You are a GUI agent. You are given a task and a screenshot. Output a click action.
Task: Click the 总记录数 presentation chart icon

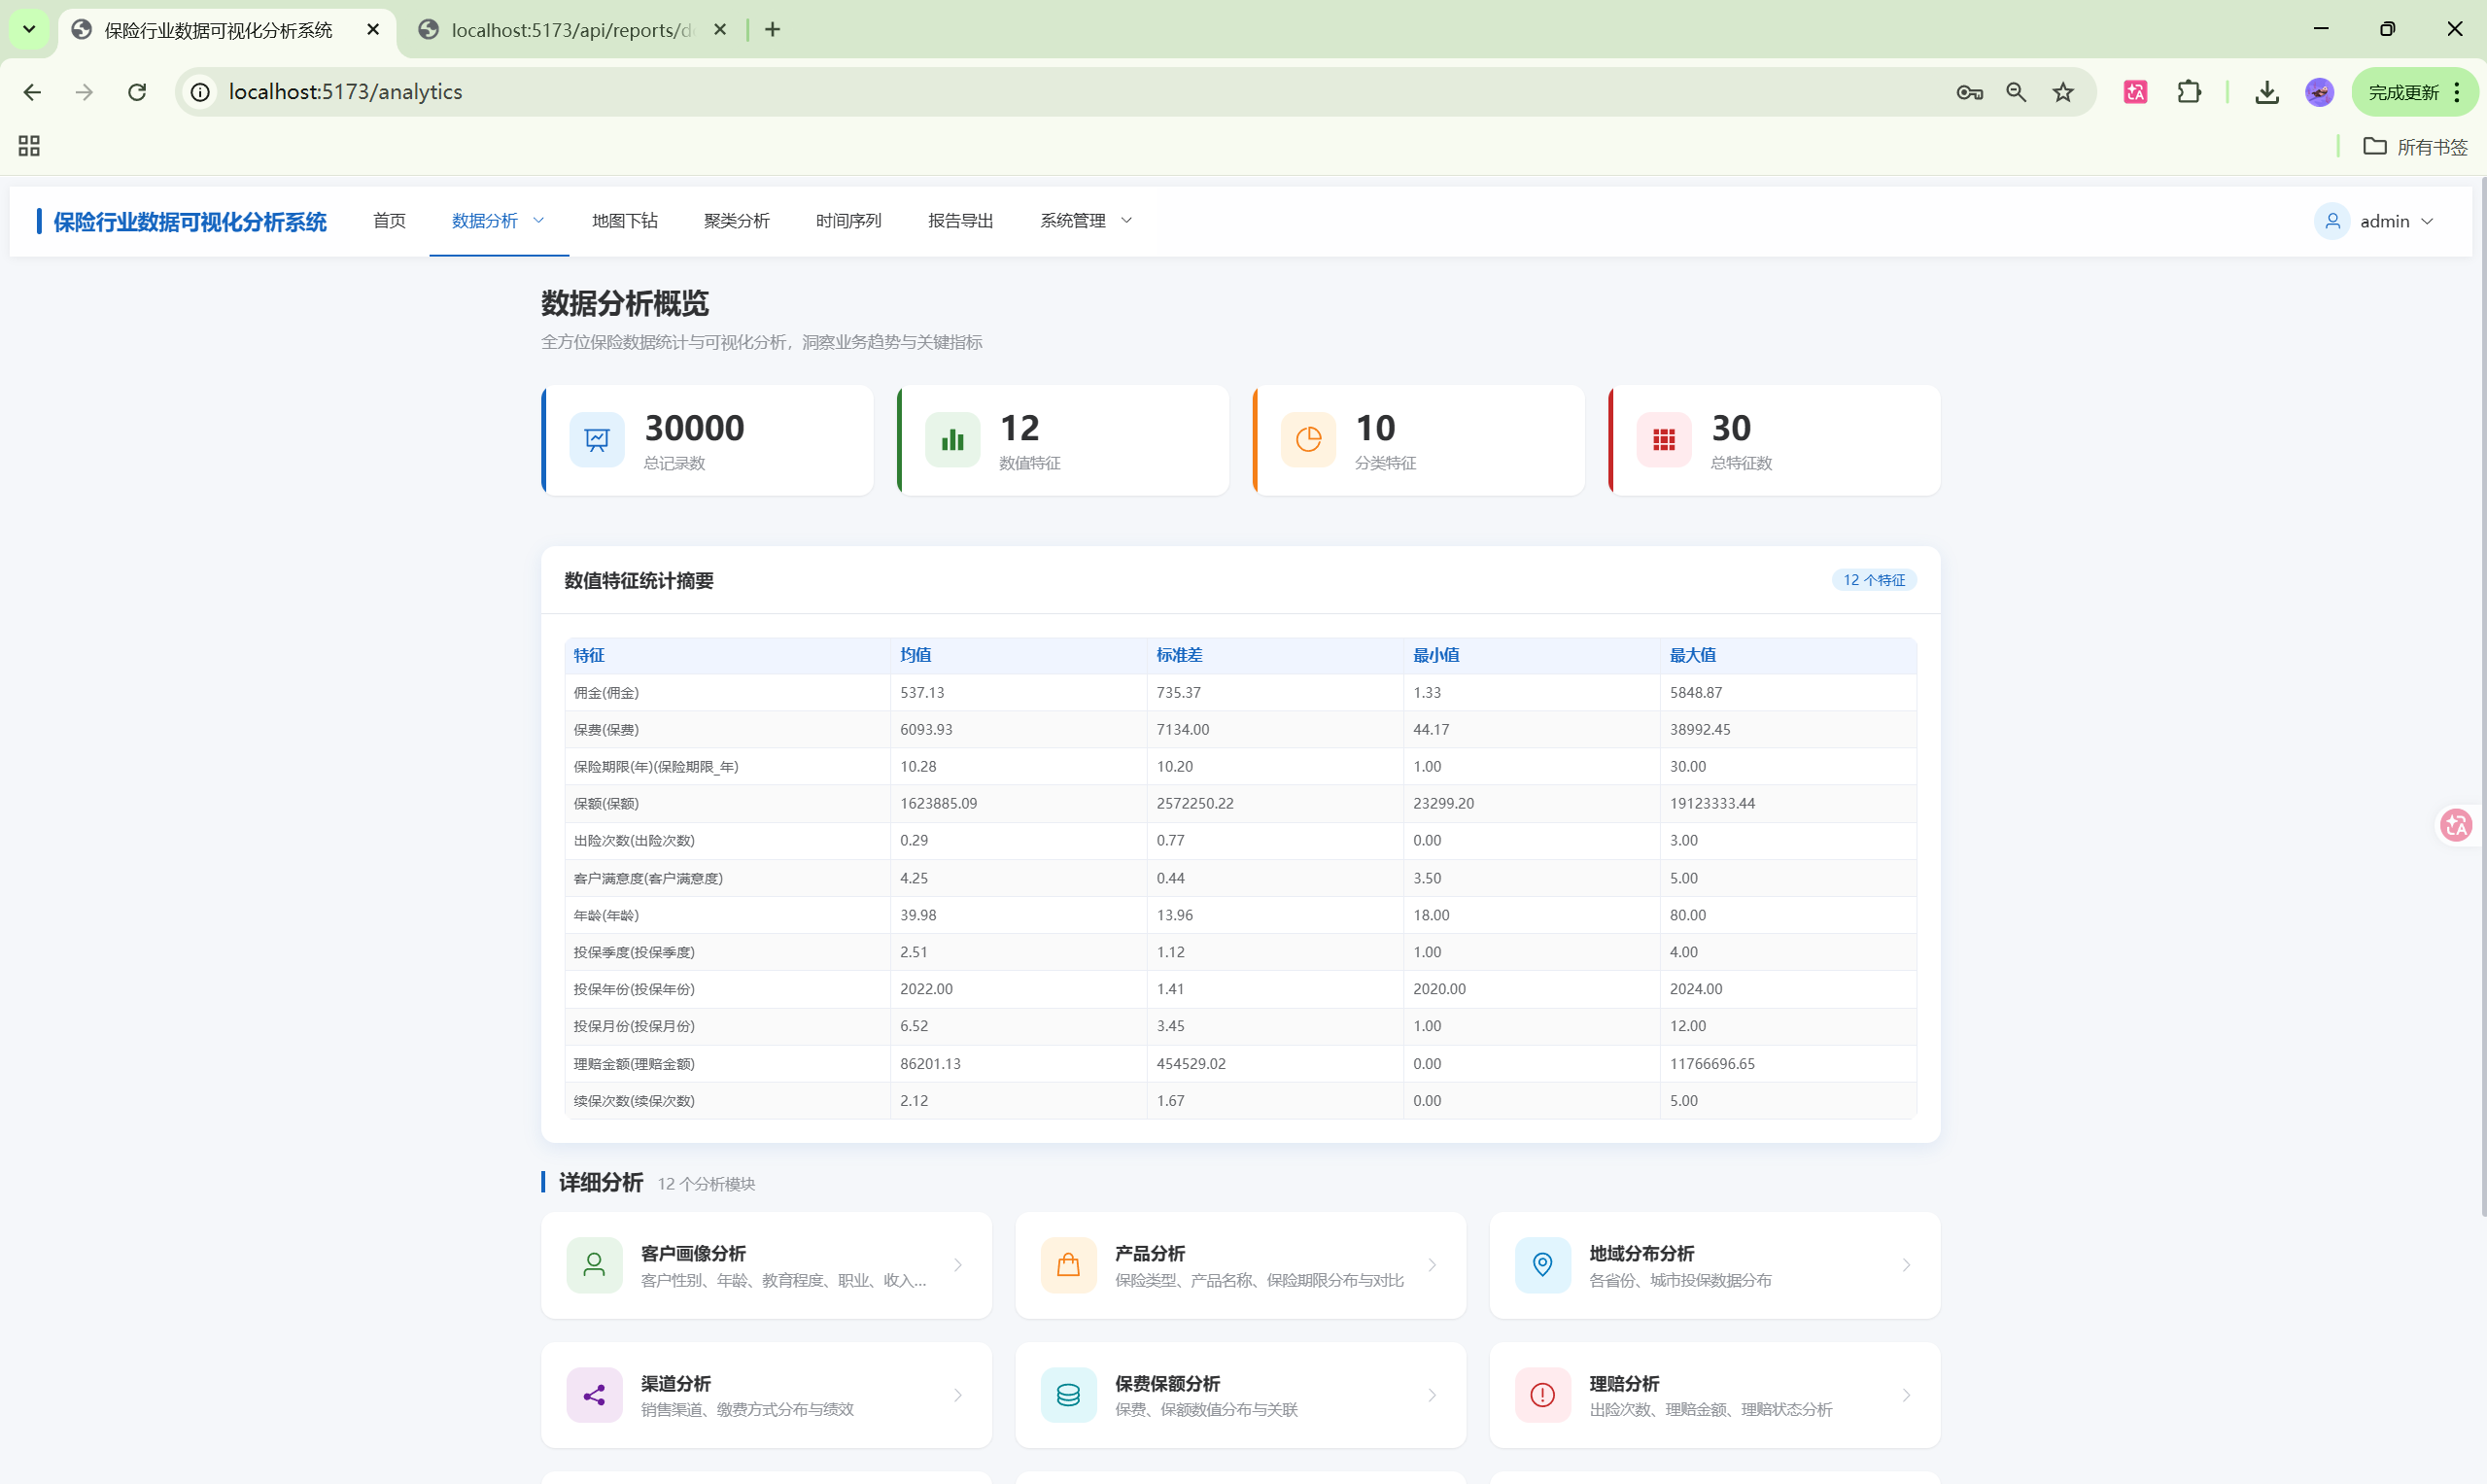coord(597,440)
